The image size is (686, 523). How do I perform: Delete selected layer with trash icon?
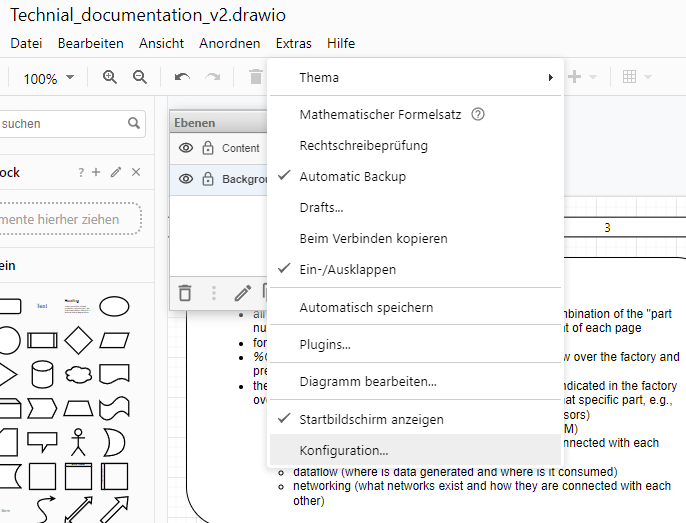(185, 293)
